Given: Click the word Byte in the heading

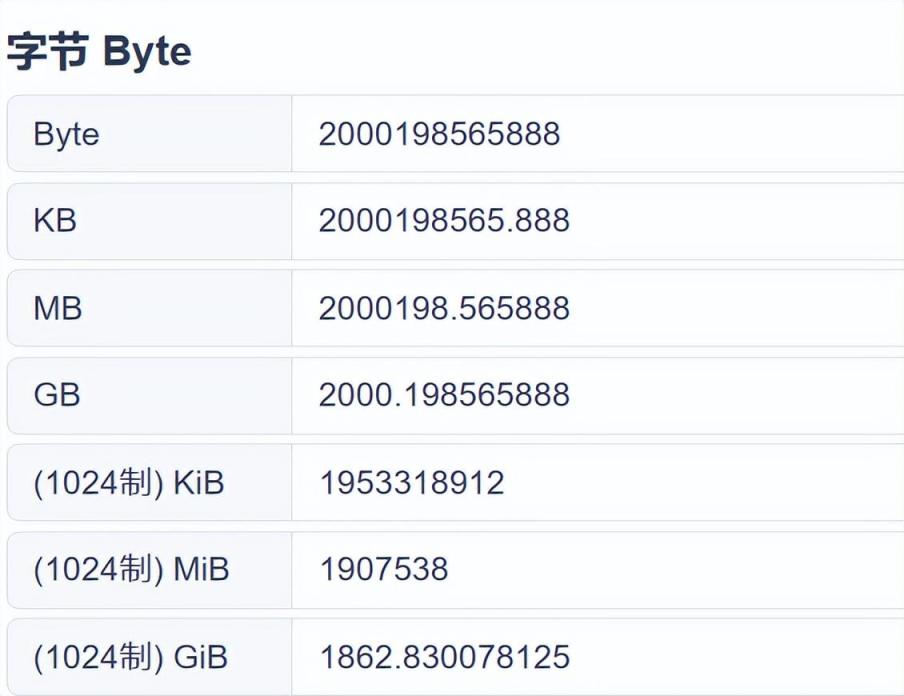Looking at the screenshot, I should [147, 53].
